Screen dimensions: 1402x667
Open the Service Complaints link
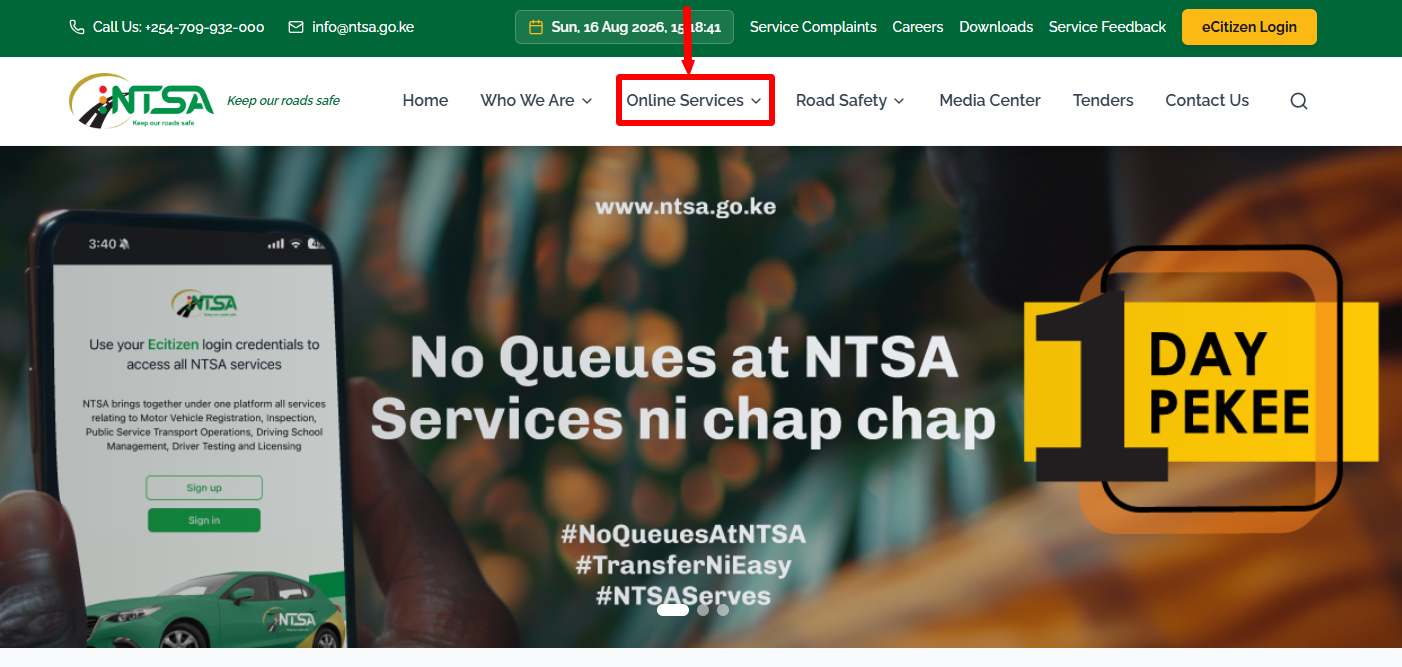coord(813,27)
